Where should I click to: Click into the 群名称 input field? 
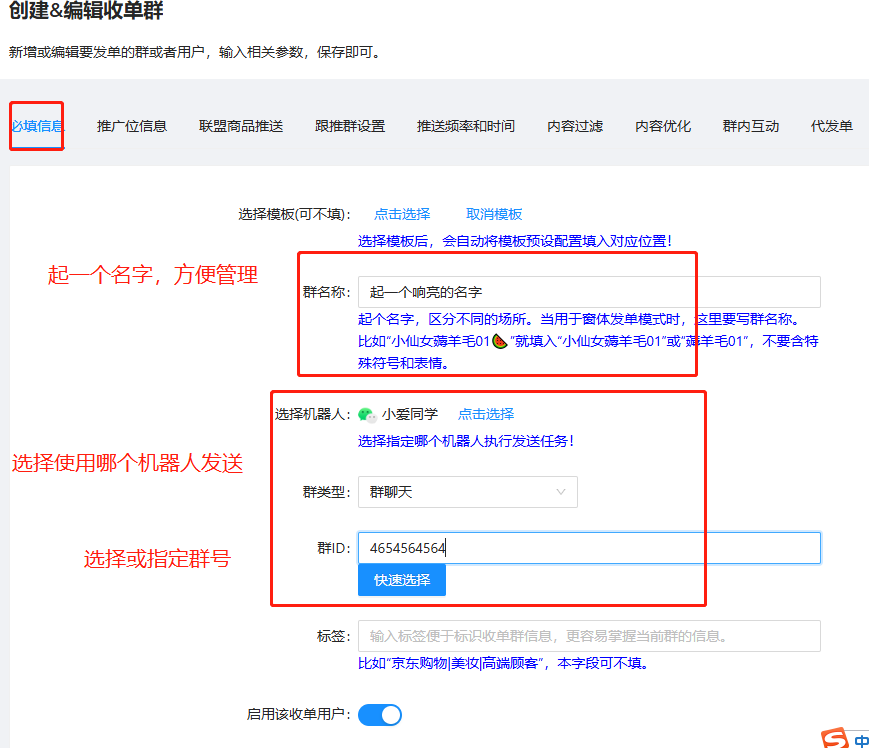coord(589,292)
